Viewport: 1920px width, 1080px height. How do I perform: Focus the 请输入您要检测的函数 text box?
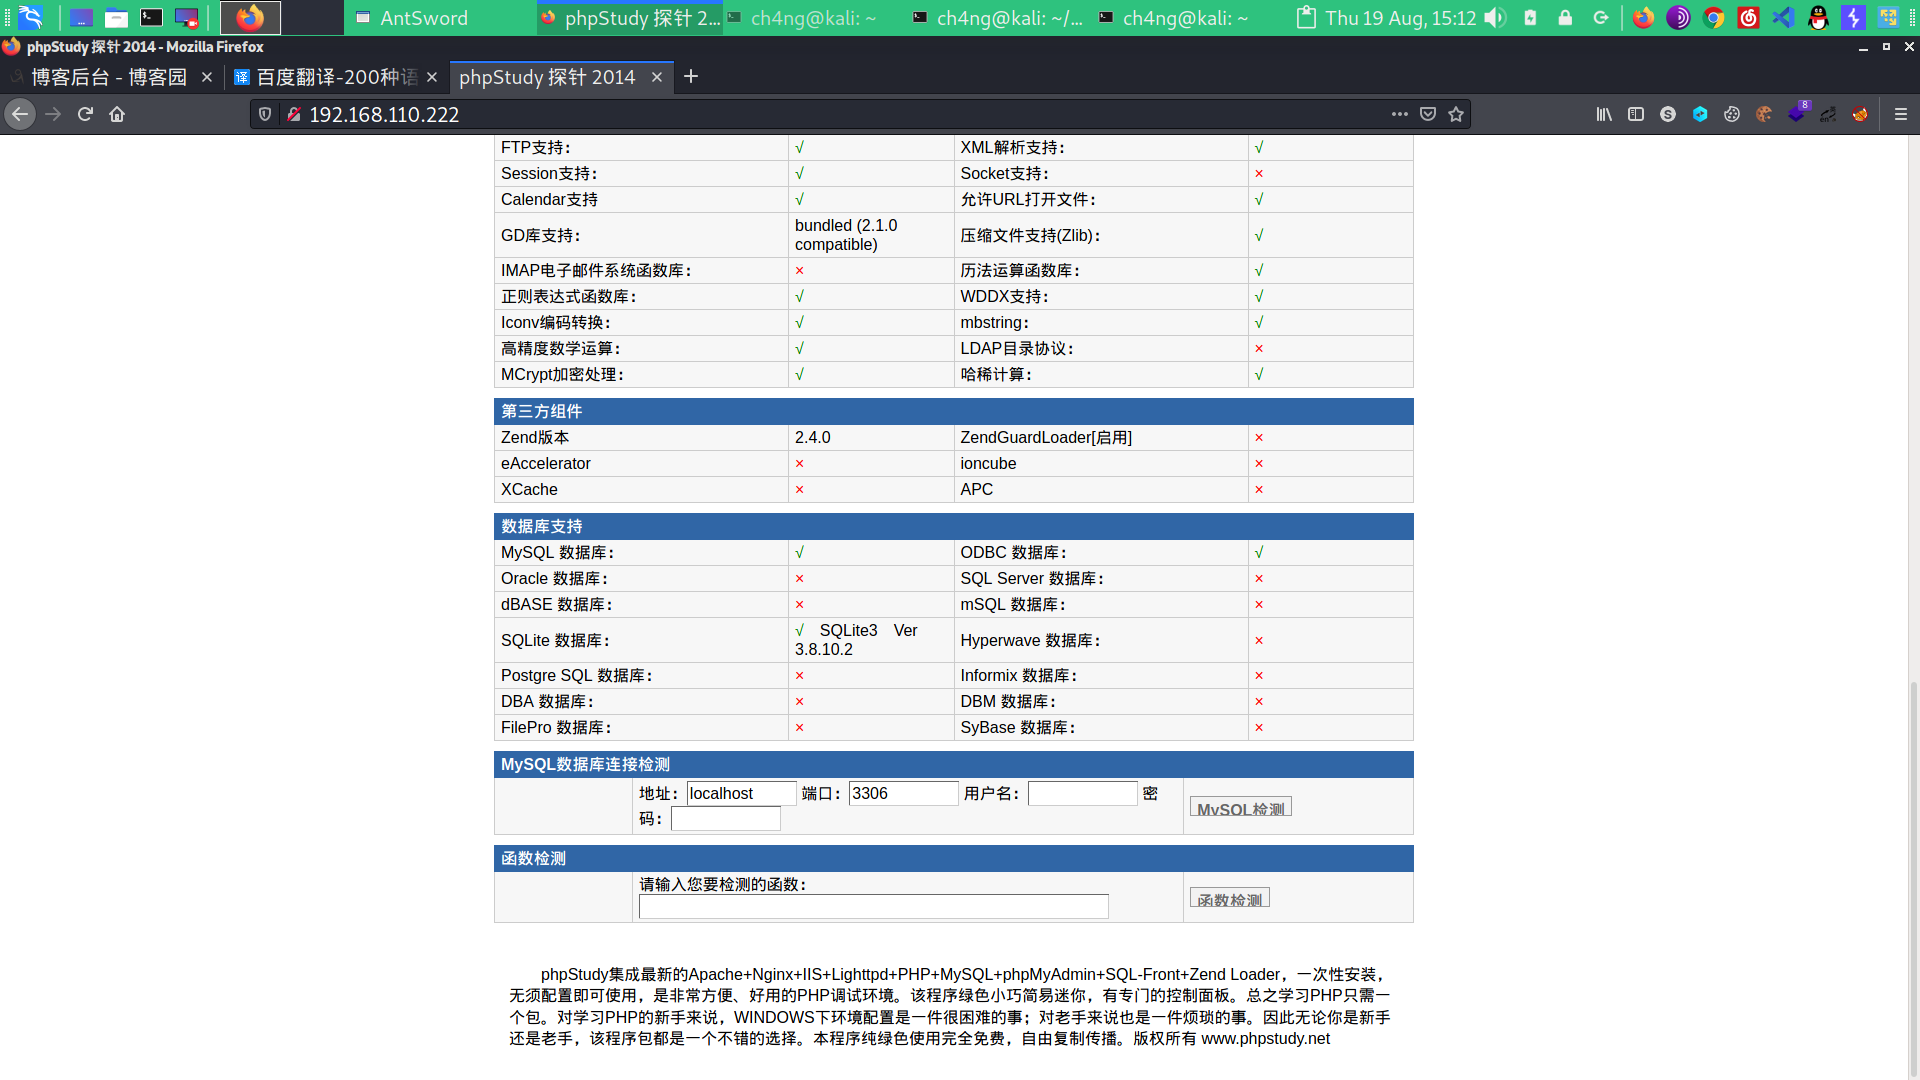(873, 906)
